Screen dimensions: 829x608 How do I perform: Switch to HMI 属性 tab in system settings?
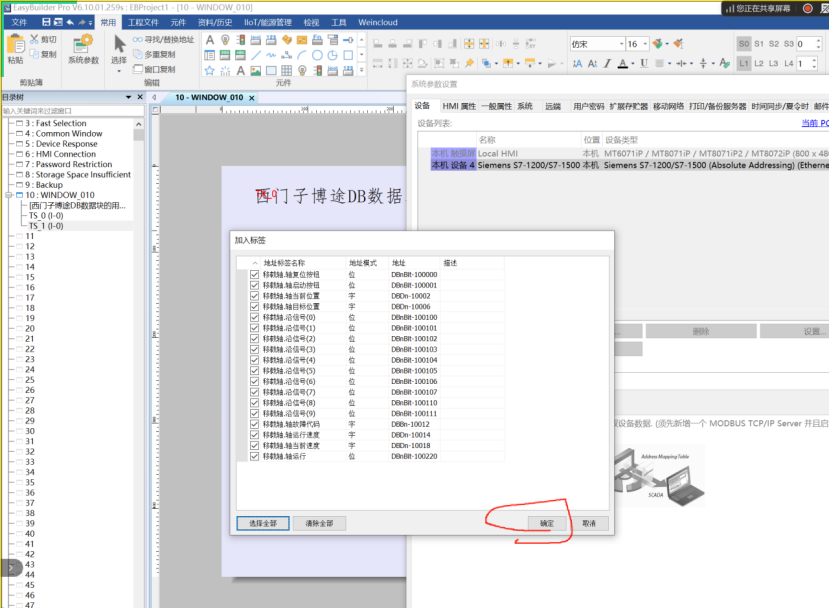click(x=459, y=106)
